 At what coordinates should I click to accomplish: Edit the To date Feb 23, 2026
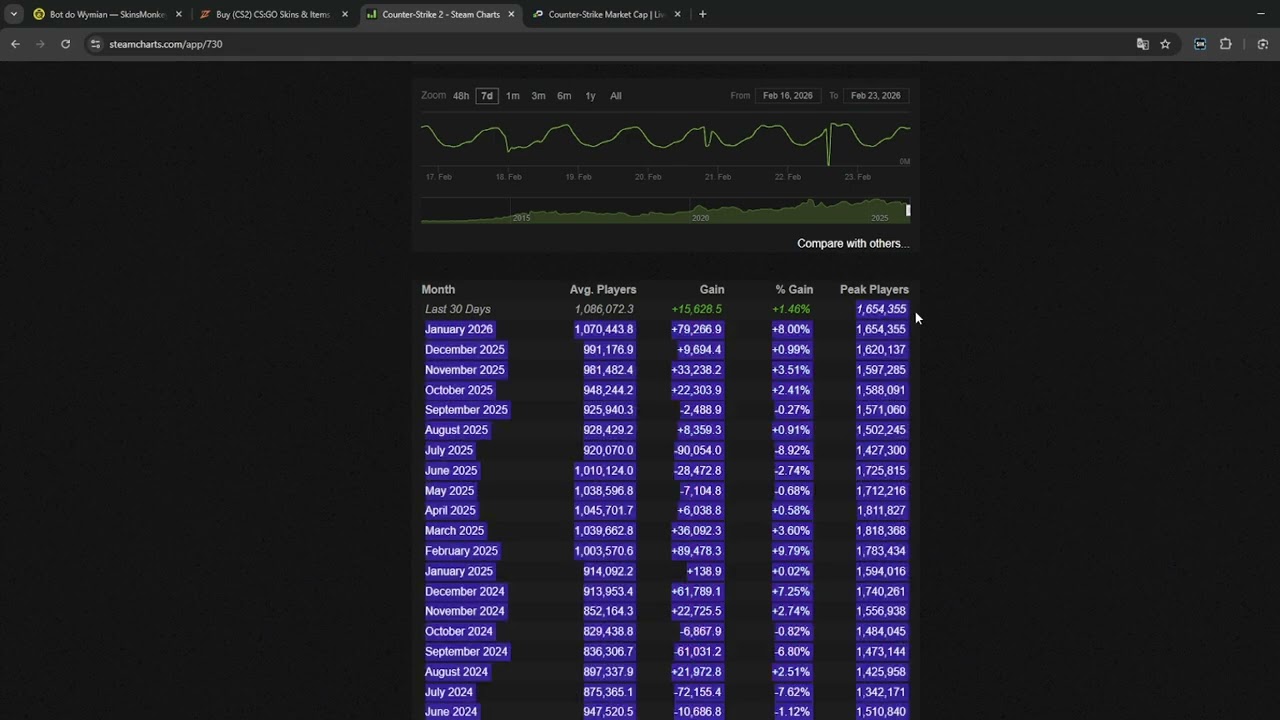[x=876, y=96]
